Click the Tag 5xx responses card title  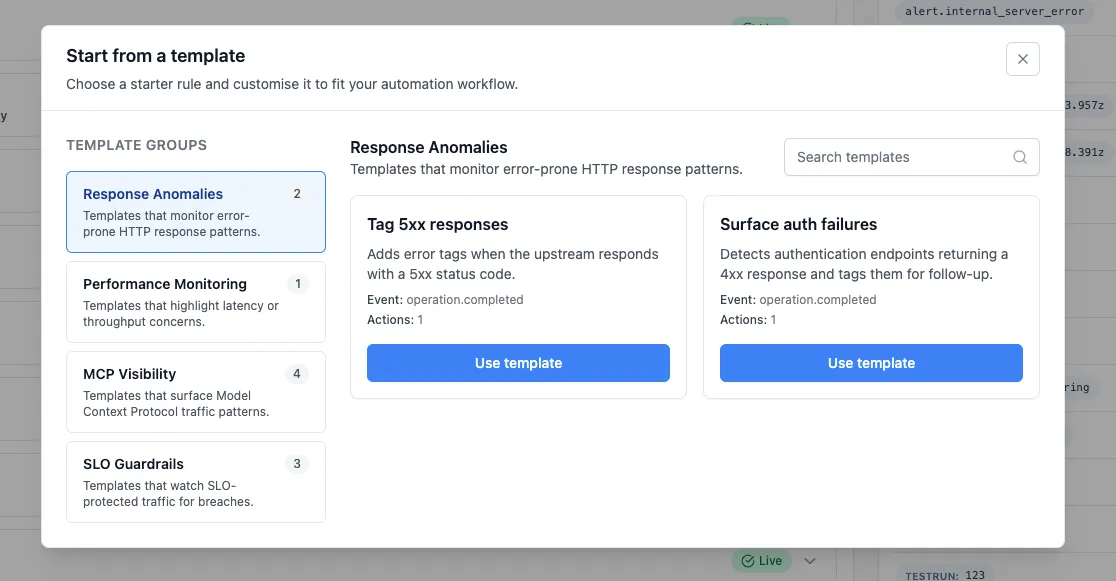point(438,224)
